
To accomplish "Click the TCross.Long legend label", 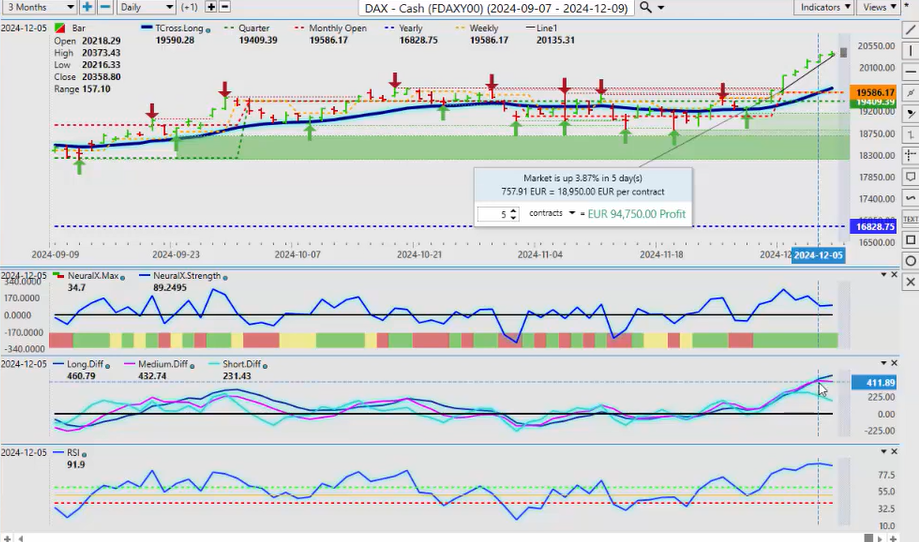I will coord(179,28).
